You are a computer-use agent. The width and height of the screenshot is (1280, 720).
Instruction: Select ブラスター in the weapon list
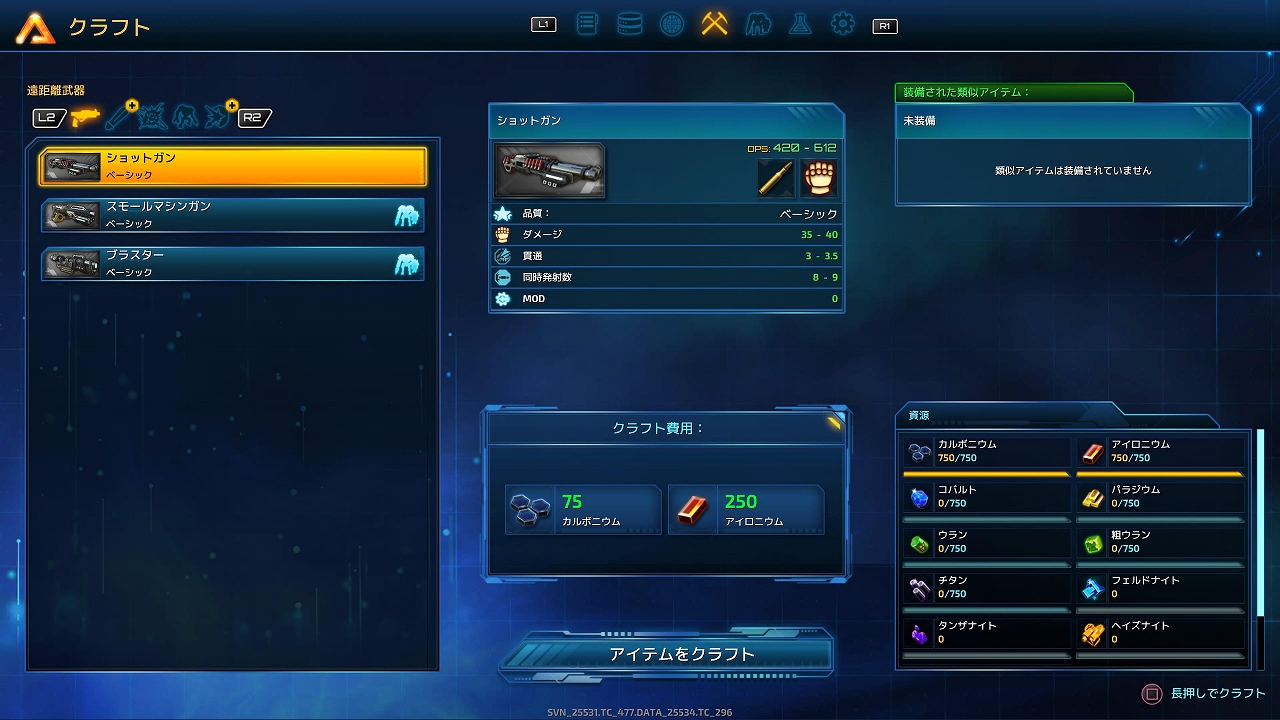pyautogui.click(x=233, y=264)
